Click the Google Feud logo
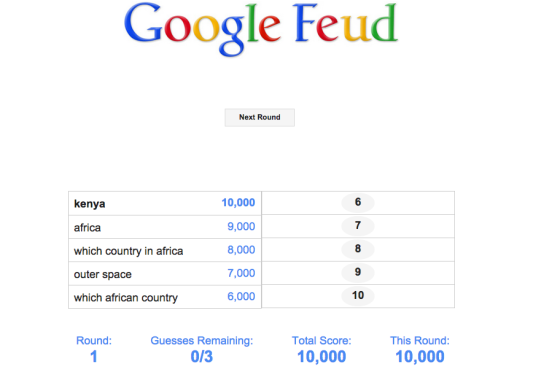560x372 pixels. [x=261, y=29]
